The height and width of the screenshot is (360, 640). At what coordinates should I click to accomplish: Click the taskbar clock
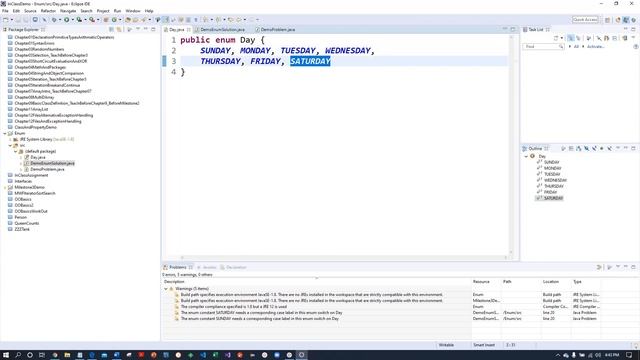pos(612,355)
